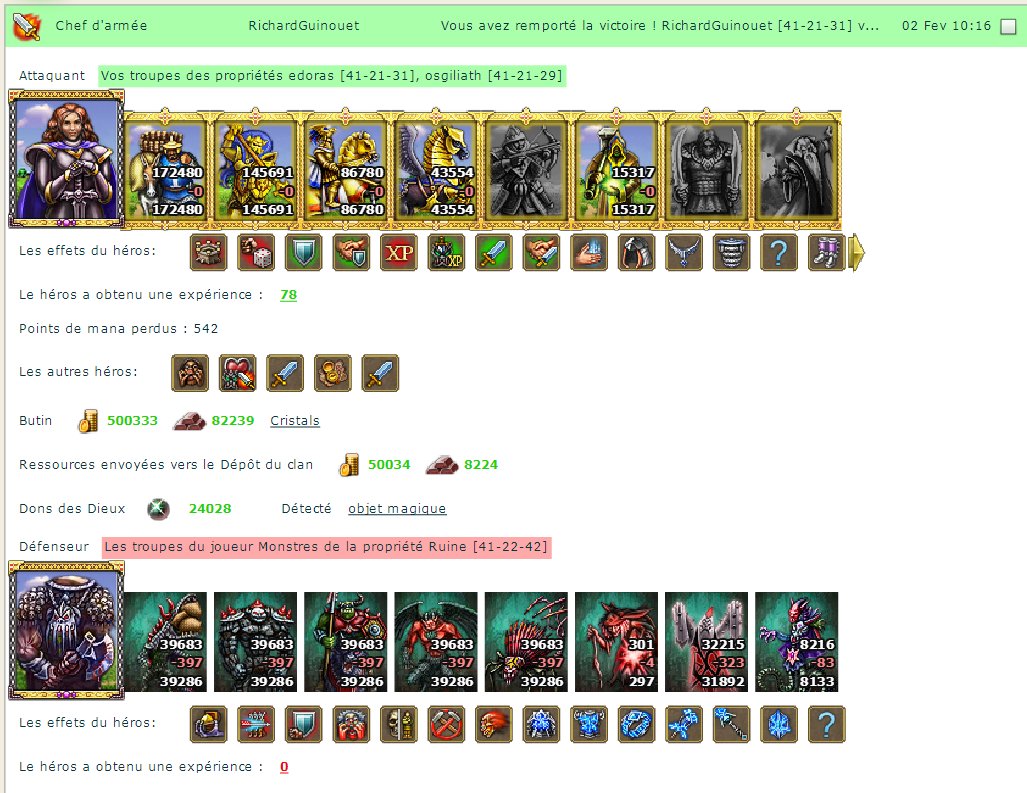Select the castle tower hero effect icon

coord(208,252)
